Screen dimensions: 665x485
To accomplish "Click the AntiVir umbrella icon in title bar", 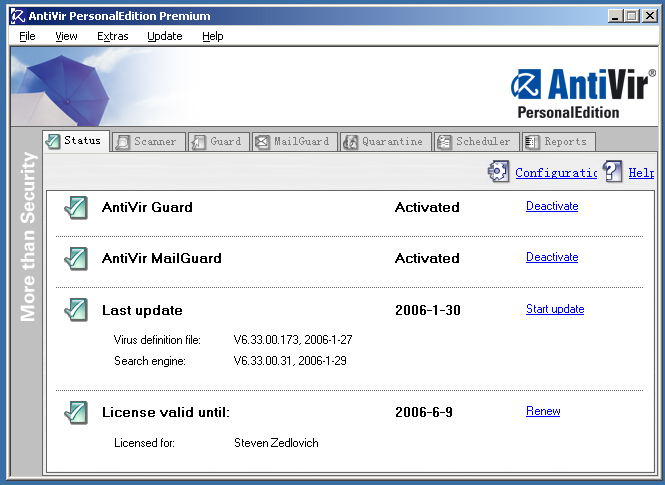I will point(18,16).
